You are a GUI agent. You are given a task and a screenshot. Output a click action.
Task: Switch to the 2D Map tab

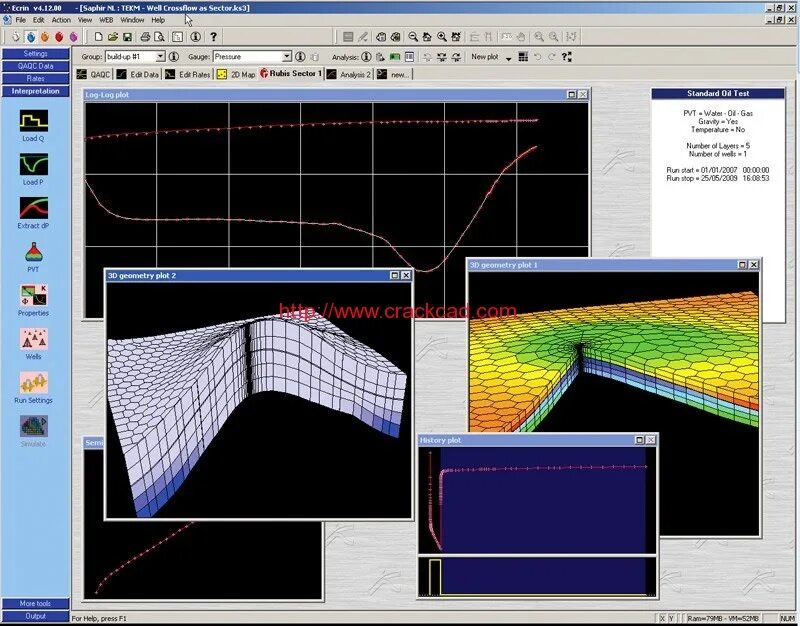tap(236, 74)
